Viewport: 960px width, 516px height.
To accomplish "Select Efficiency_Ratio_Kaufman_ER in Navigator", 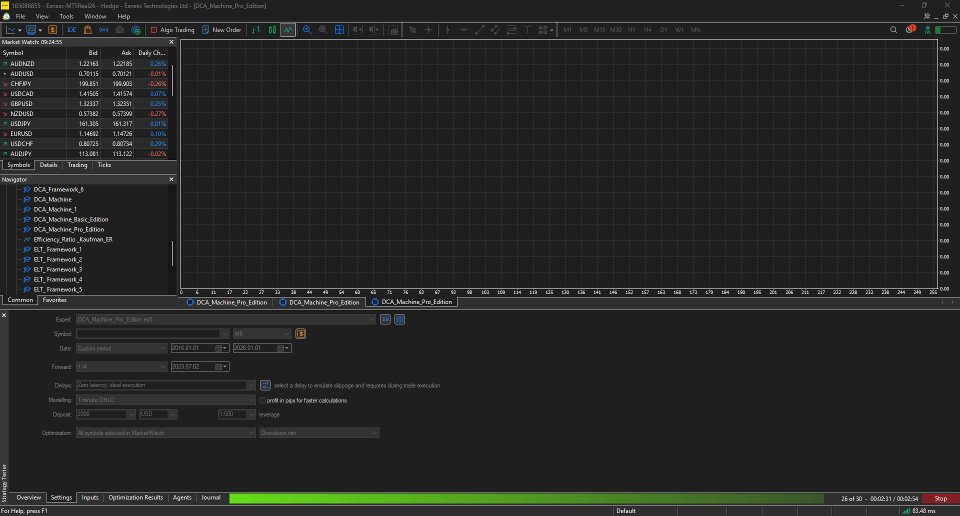I will pos(73,239).
